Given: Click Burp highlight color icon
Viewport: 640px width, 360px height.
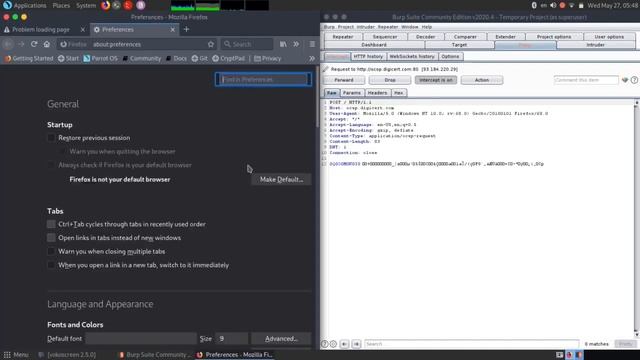Looking at the screenshot, I should [625, 80].
